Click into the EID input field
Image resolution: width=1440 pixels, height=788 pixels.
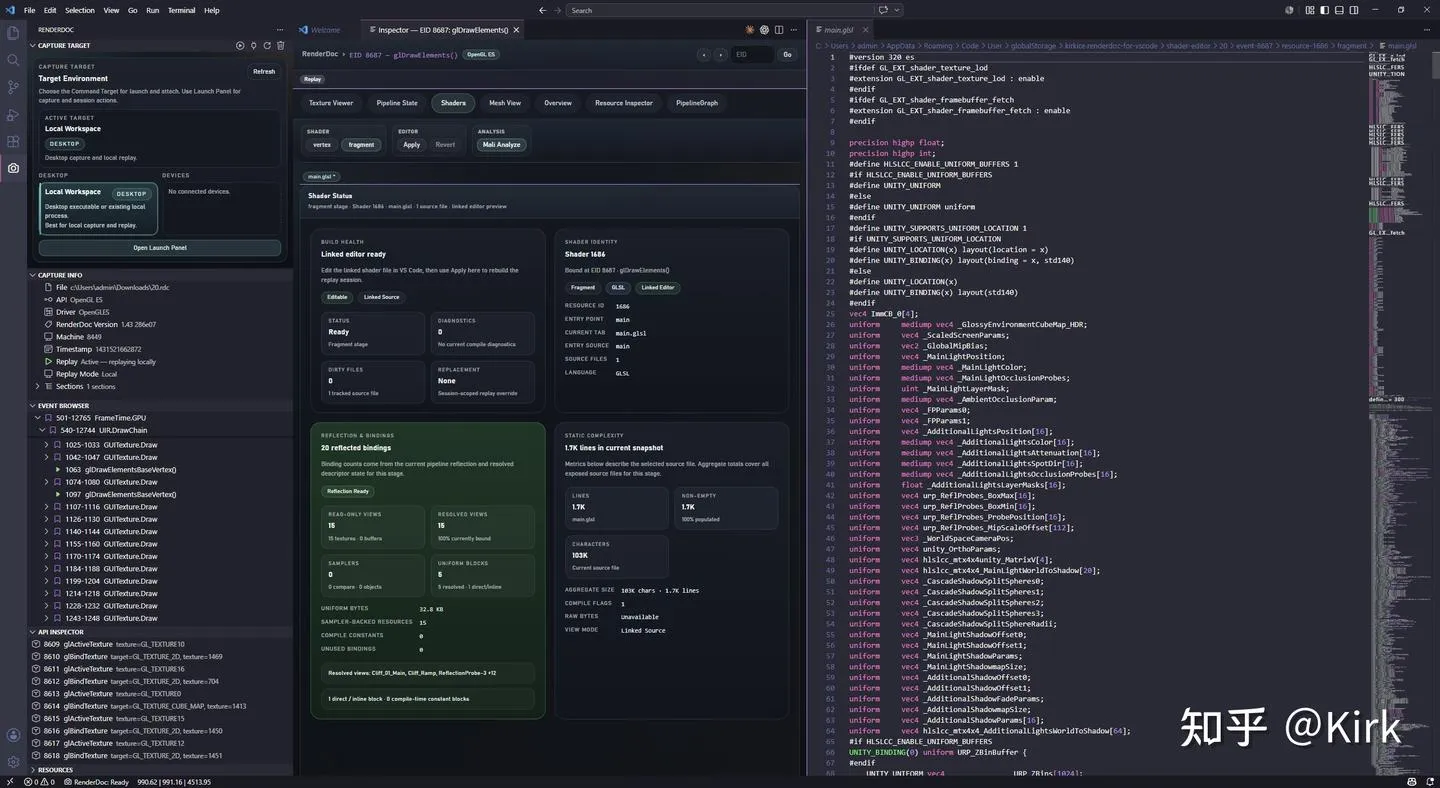click(752, 55)
